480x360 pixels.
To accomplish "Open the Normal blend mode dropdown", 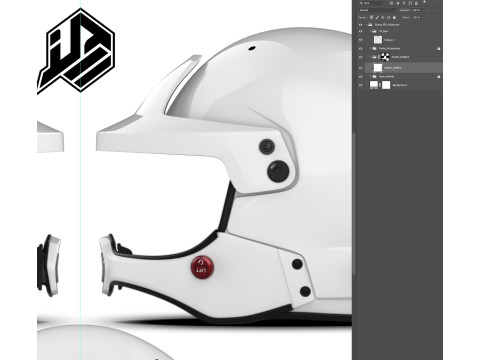I will (x=378, y=10).
